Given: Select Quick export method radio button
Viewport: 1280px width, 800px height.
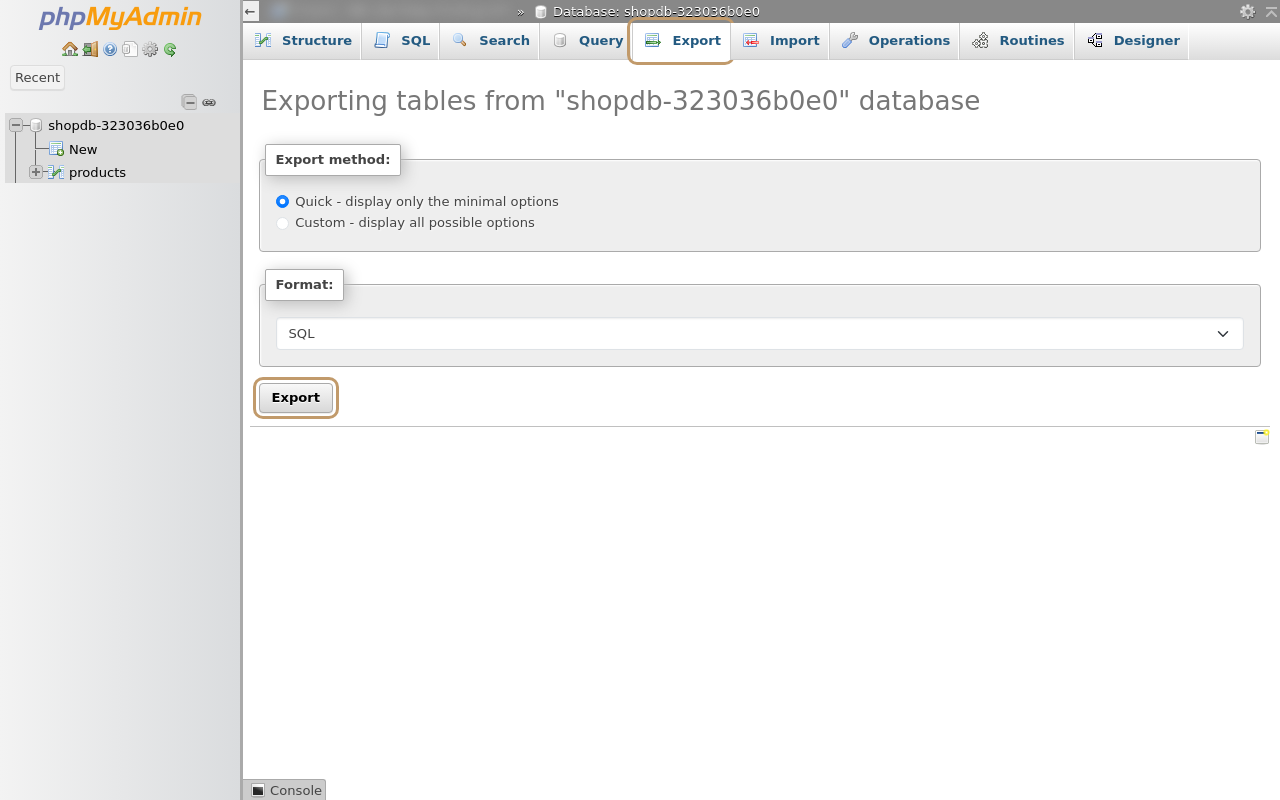Looking at the screenshot, I should point(282,201).
